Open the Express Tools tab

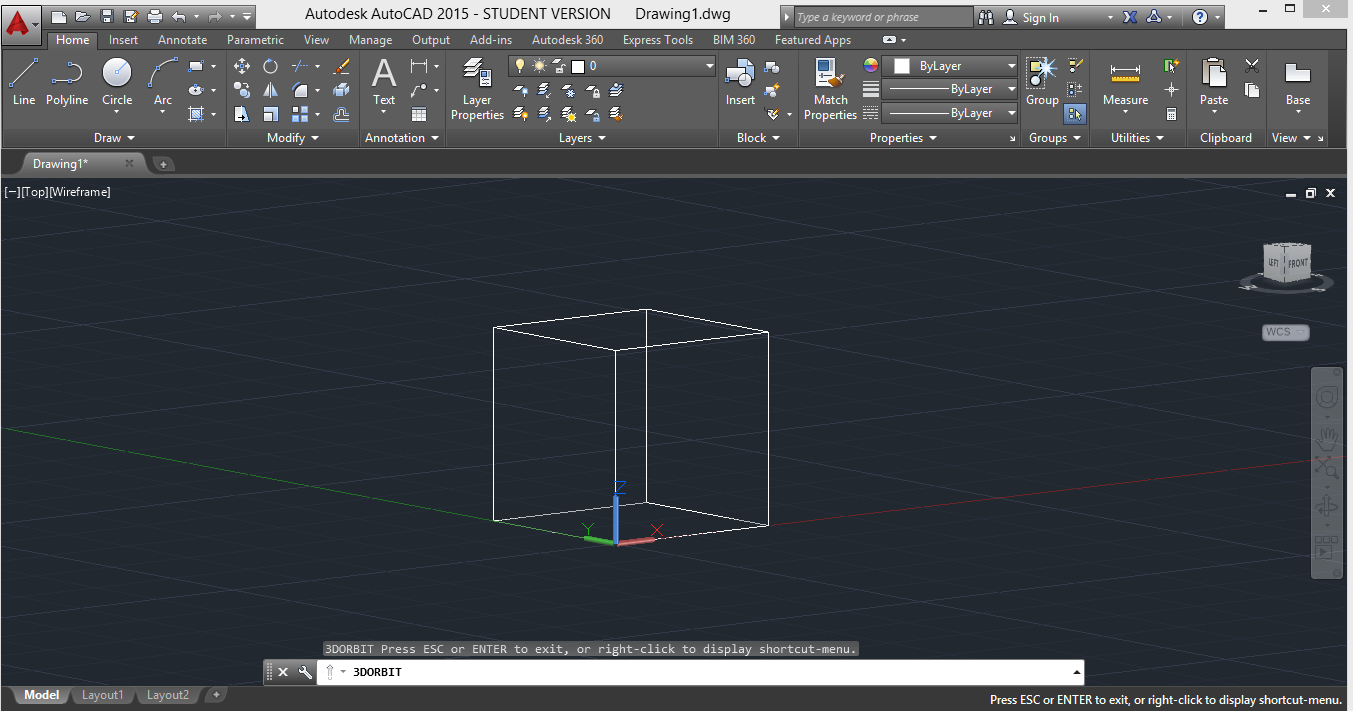click(x=658, y=40)
